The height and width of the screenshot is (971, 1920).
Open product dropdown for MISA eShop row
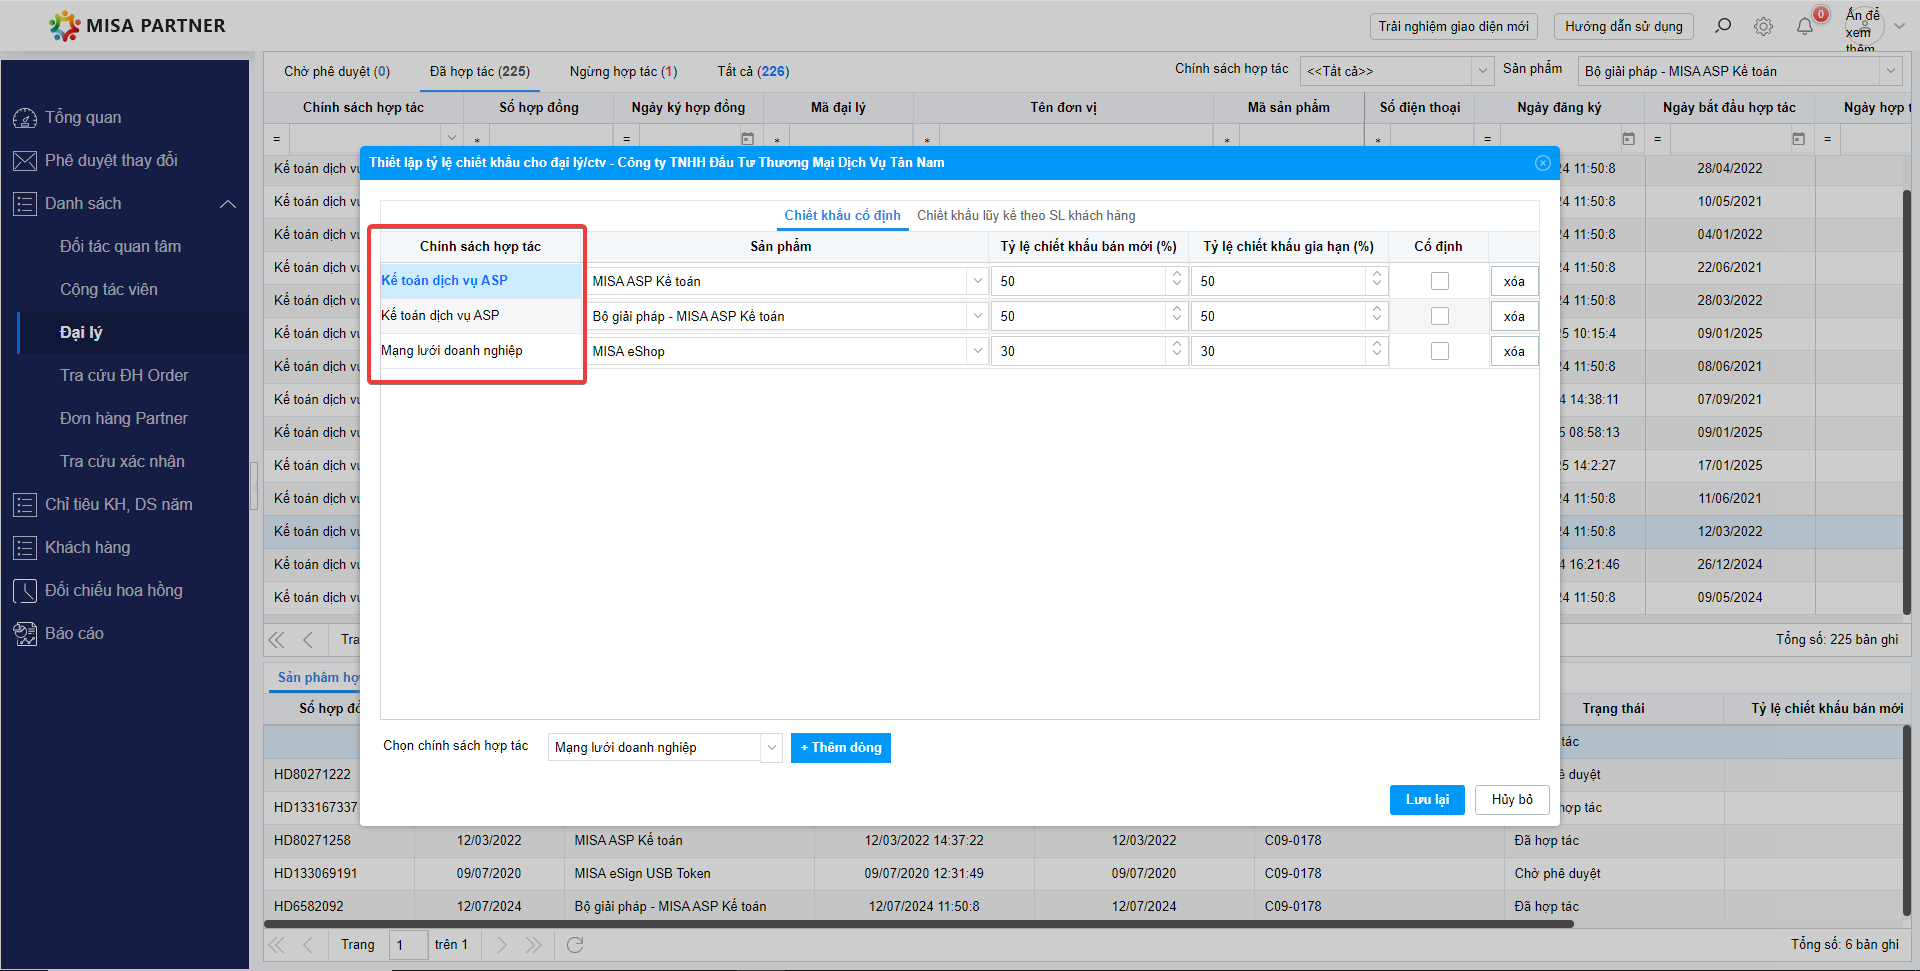pyautogui.click(x=977, y=352)
